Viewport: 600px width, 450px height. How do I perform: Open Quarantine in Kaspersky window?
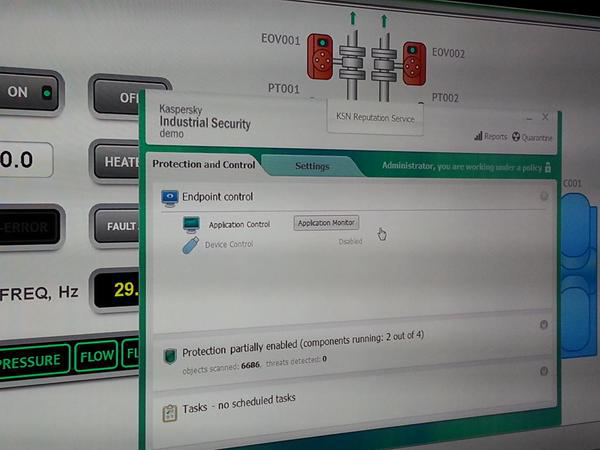coord(532,137)
